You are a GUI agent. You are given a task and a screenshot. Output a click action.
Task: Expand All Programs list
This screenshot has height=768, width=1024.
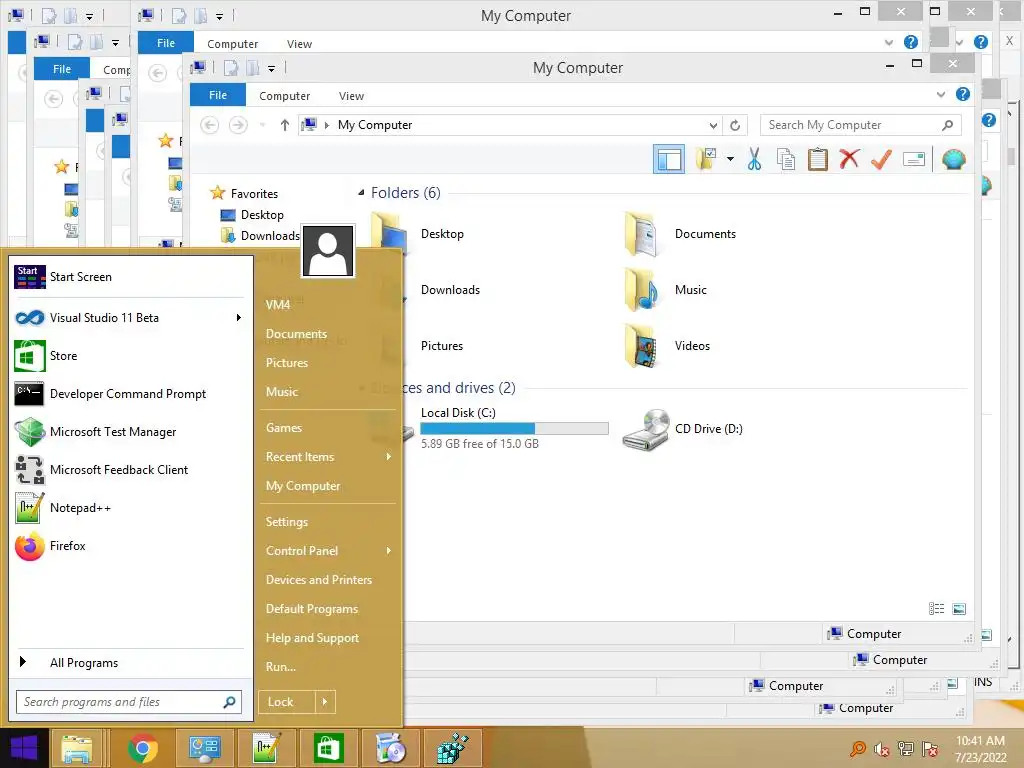click(129, 663)
